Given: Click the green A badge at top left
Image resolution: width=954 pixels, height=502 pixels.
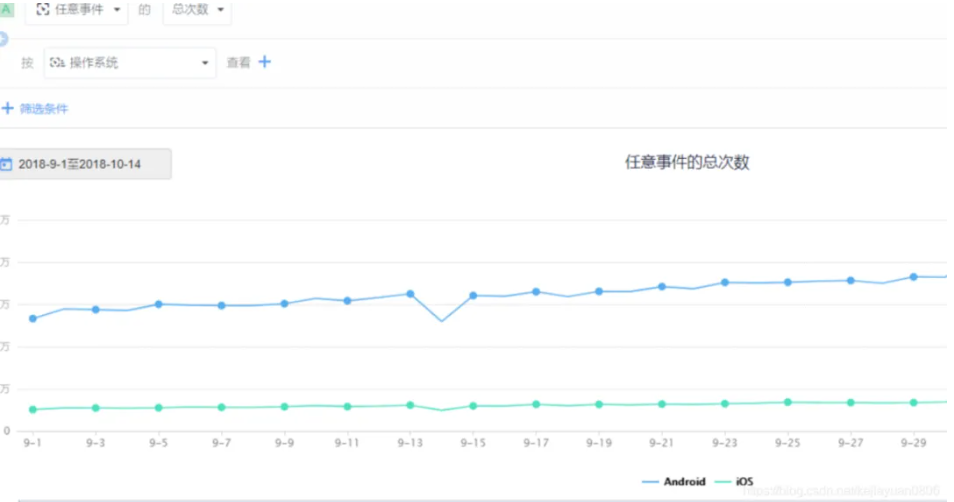Looking at the screenshot, I should [x=7, y=8].
